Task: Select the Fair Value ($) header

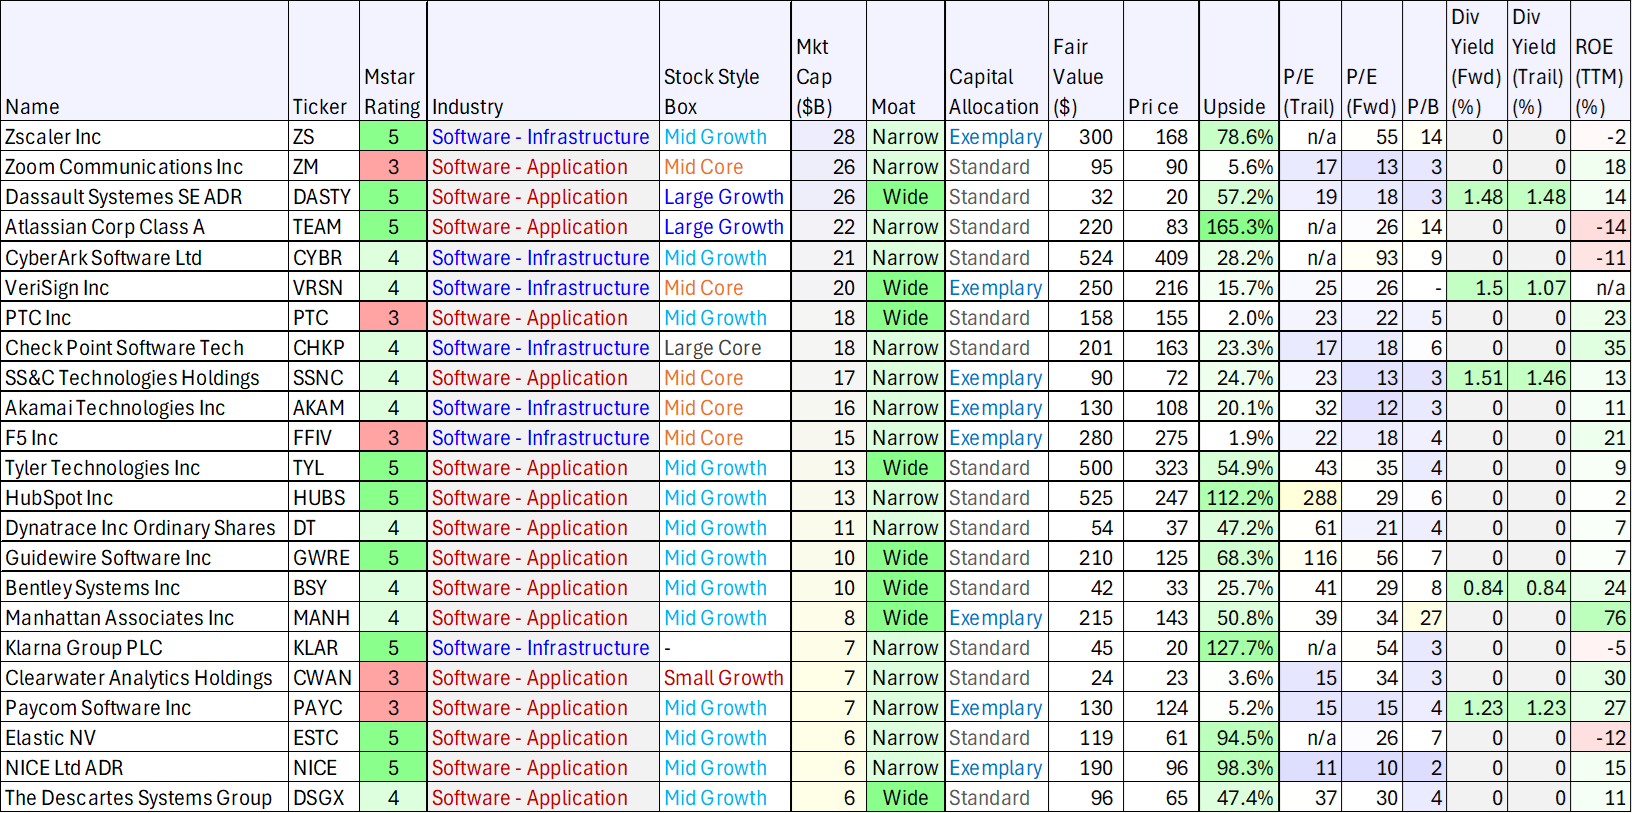Action: [1086, 61]
